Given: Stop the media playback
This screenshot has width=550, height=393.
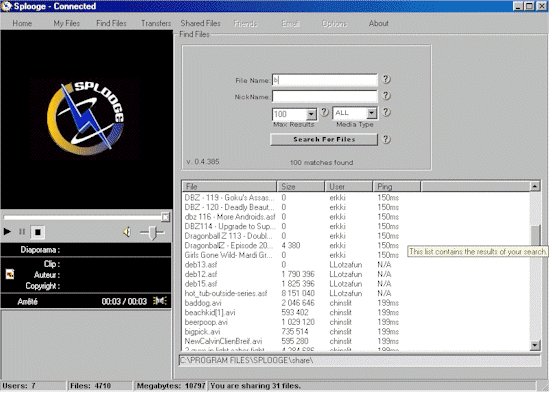Looking at the screenshot, I should point(38,232).
